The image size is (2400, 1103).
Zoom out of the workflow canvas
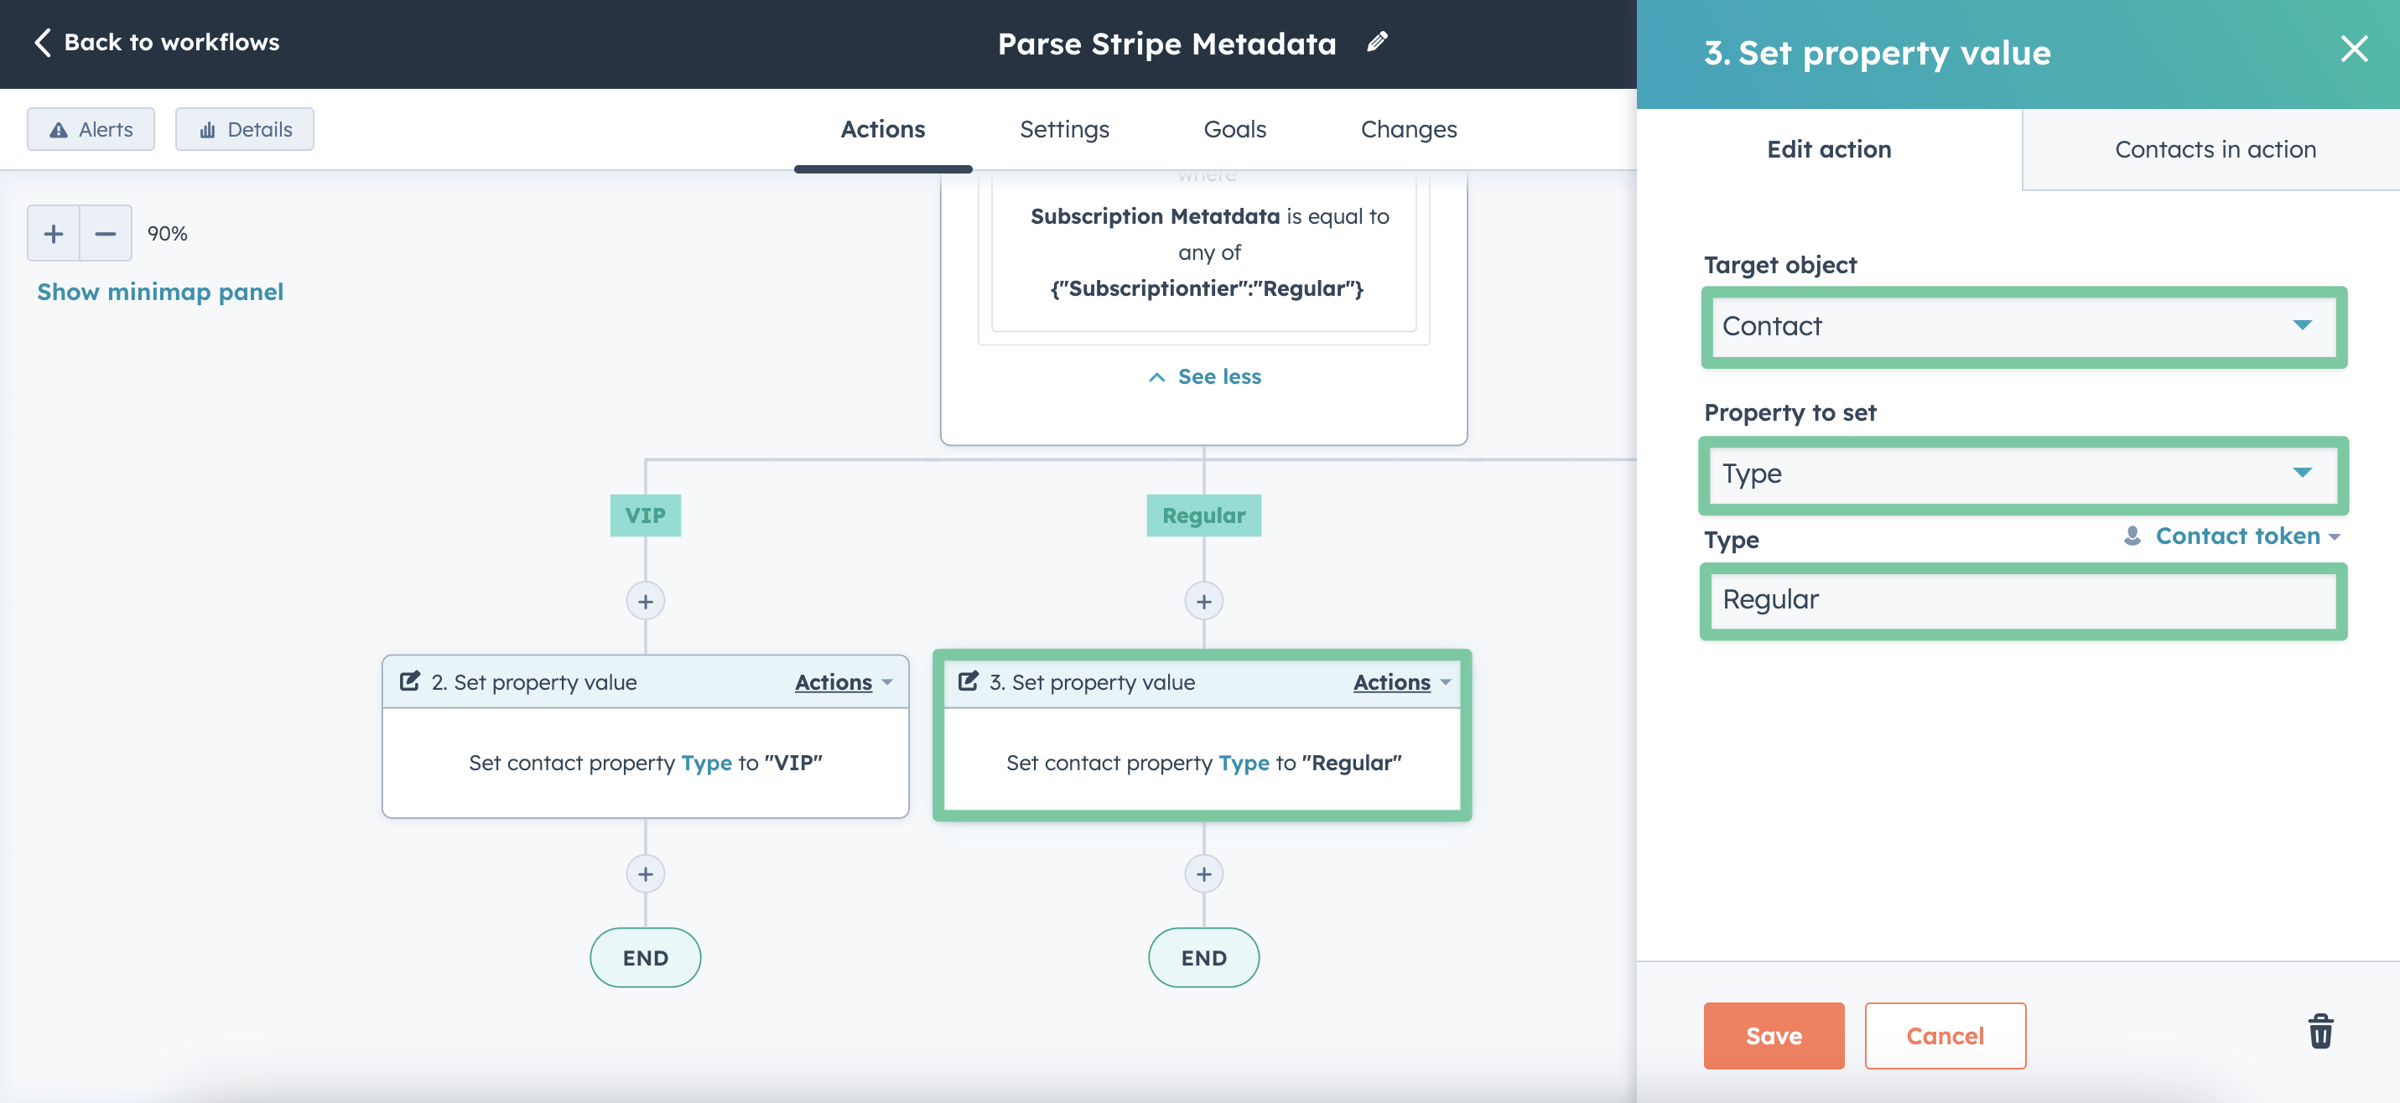tap(105, 232)
